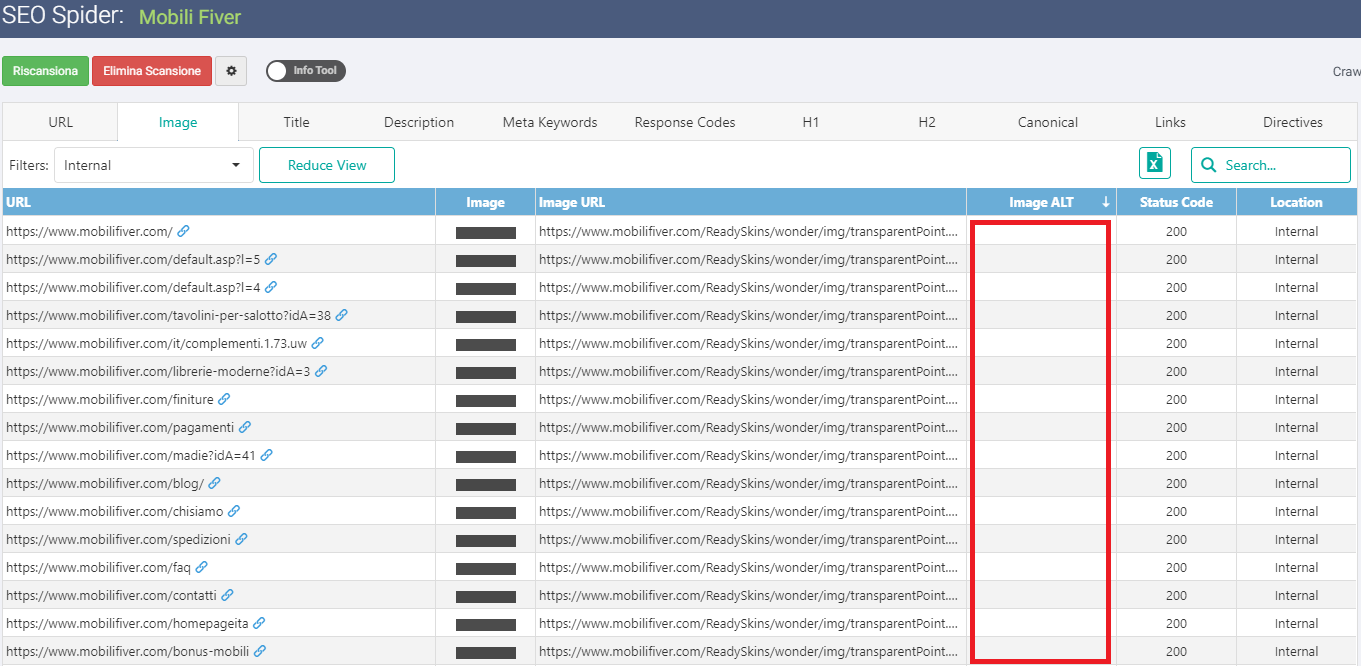The height and width of the screenshot is (666, 1361).
Task: Click the Mobili Fiver project title
Action: click(x=190, y=17)
